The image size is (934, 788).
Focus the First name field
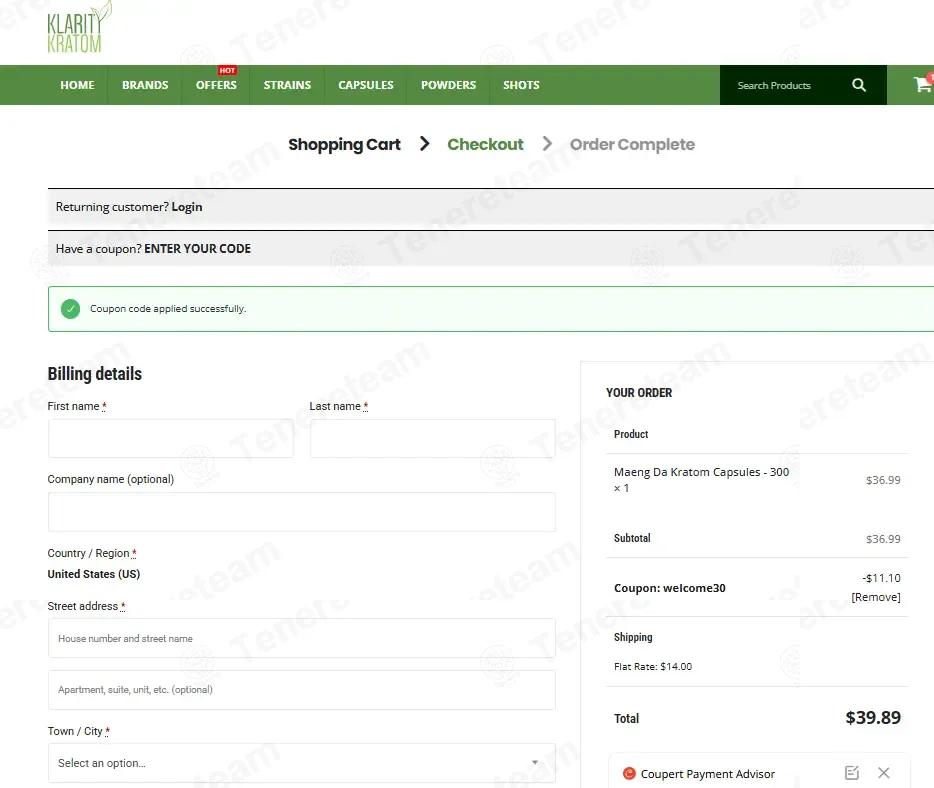click(170, 438)
